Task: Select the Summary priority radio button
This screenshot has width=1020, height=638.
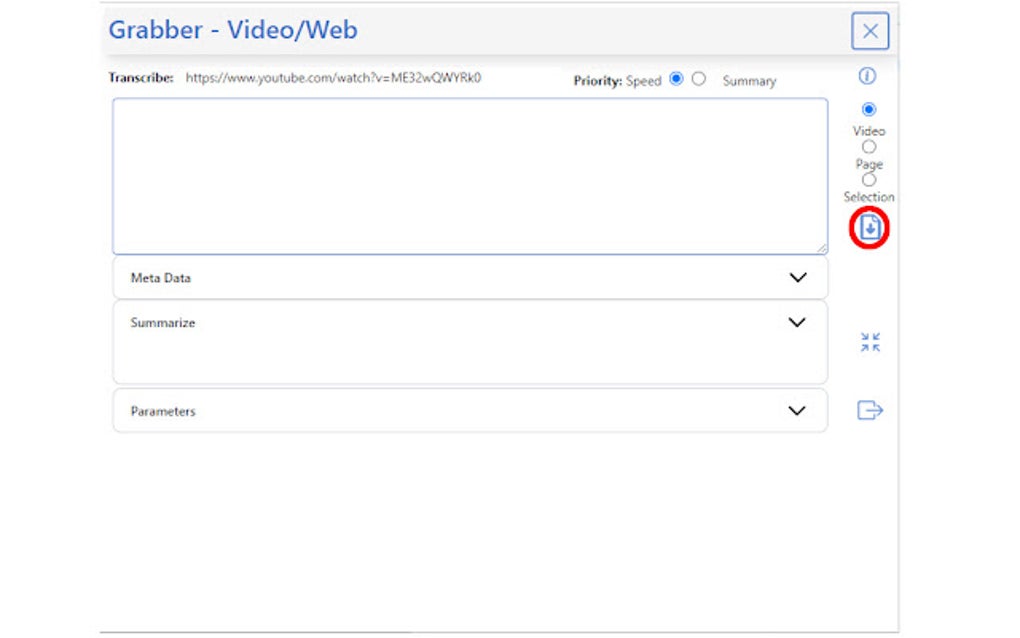Action: (x=698, y=79)
